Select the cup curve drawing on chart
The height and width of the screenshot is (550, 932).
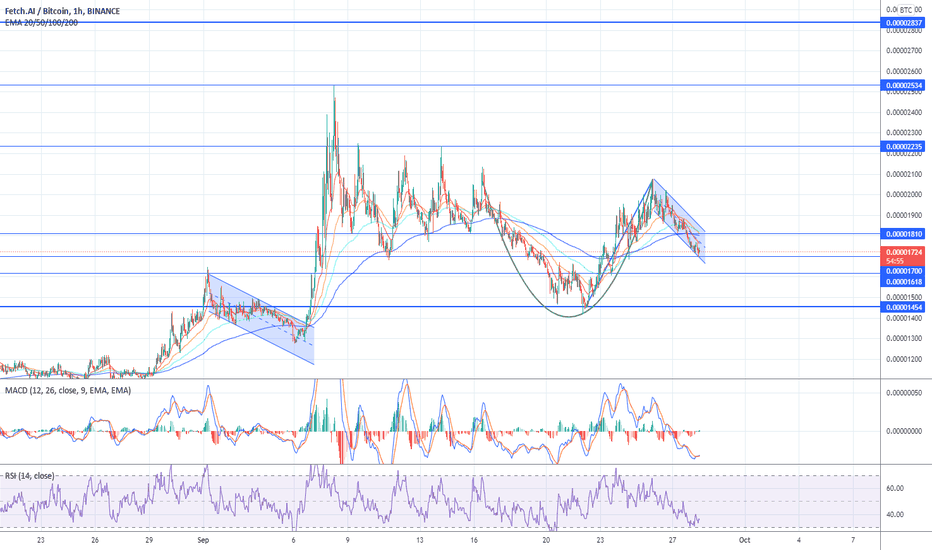(x=568, y=316)
